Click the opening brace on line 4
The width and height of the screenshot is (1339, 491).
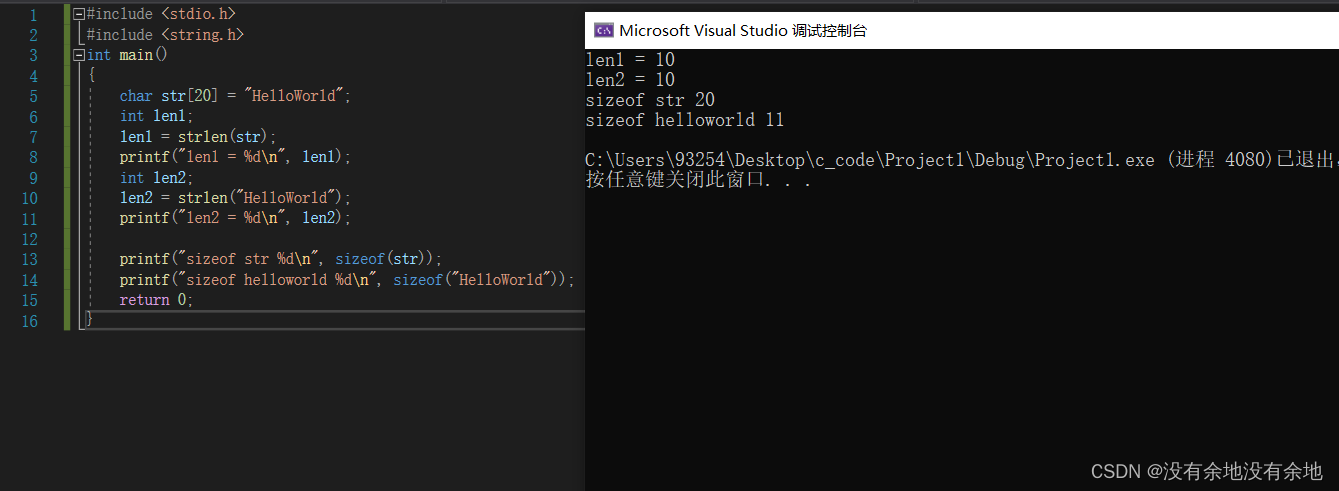[x=91, y=76]
